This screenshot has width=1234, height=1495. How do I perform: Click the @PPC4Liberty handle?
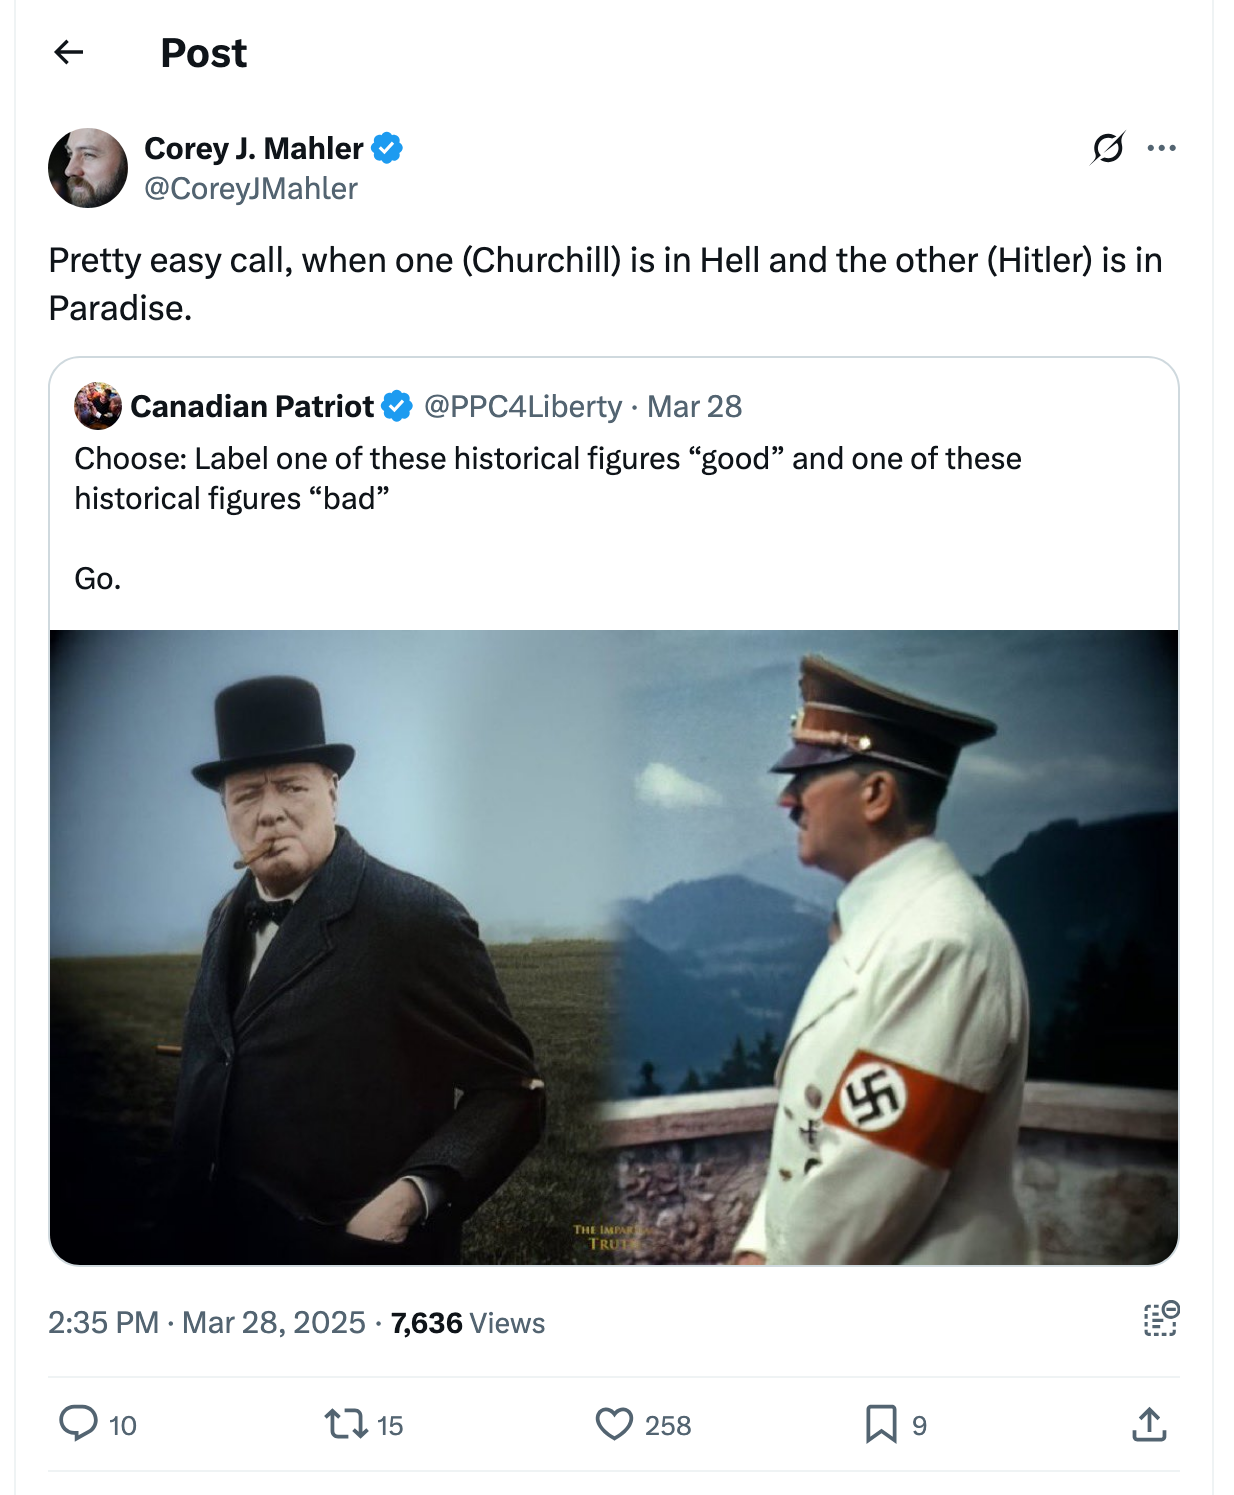(x=523, y=406)
